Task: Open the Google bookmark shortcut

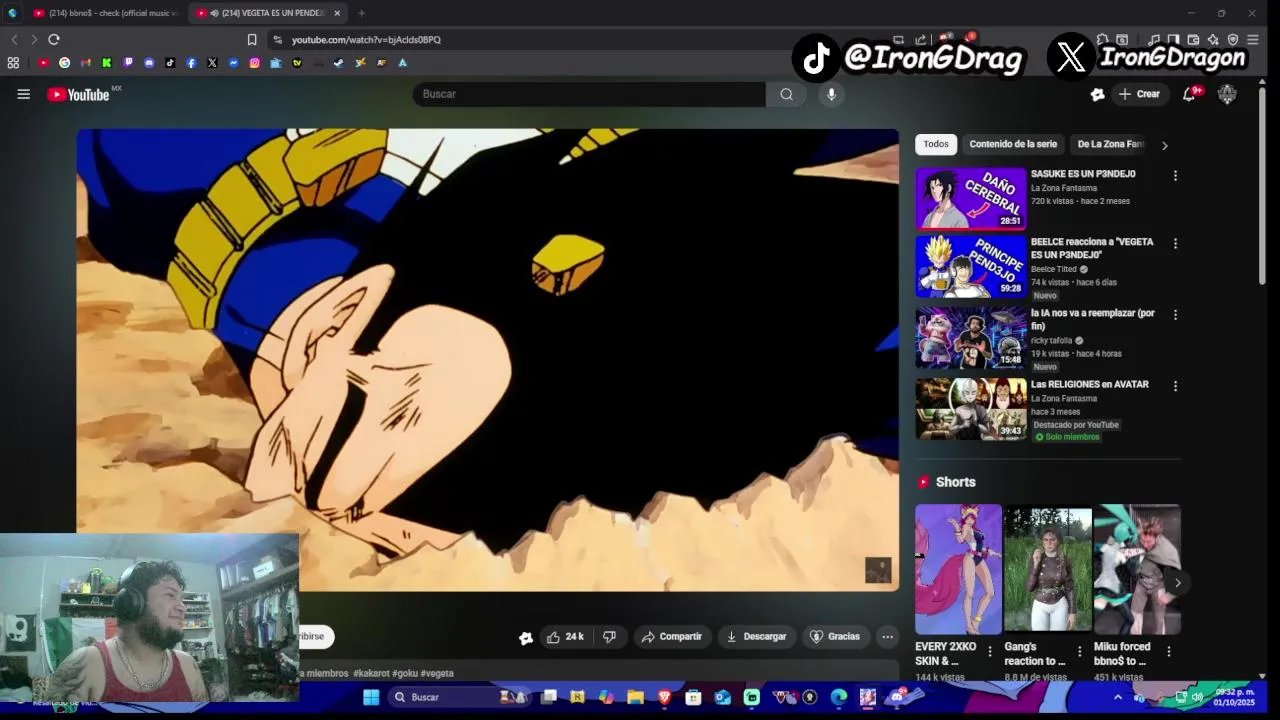Action: [65, 63]
